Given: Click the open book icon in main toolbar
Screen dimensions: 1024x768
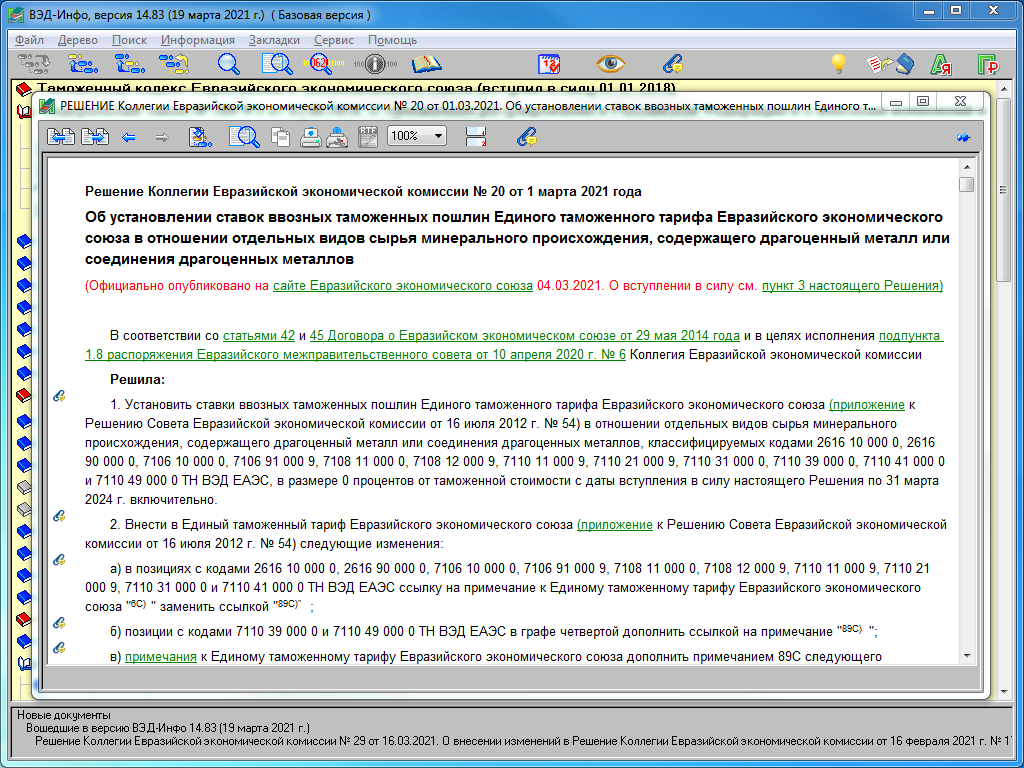Looking at the screenshot, I should (427, 64).
